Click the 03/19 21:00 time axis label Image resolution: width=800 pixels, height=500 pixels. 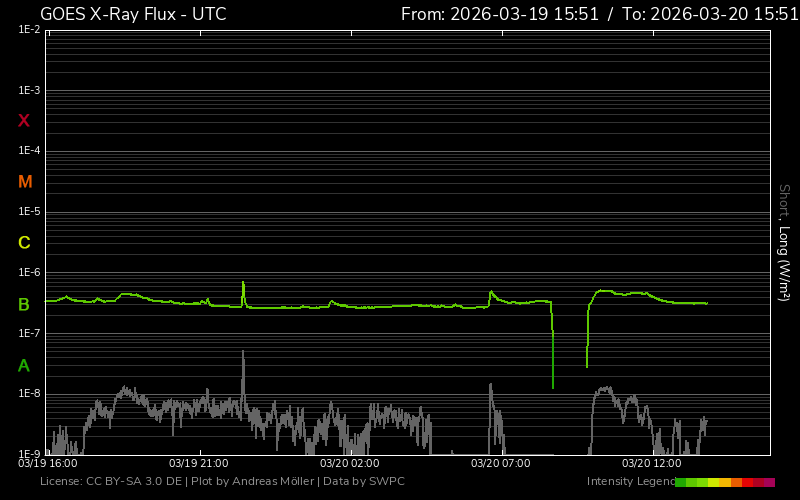(x=198, y=463)
